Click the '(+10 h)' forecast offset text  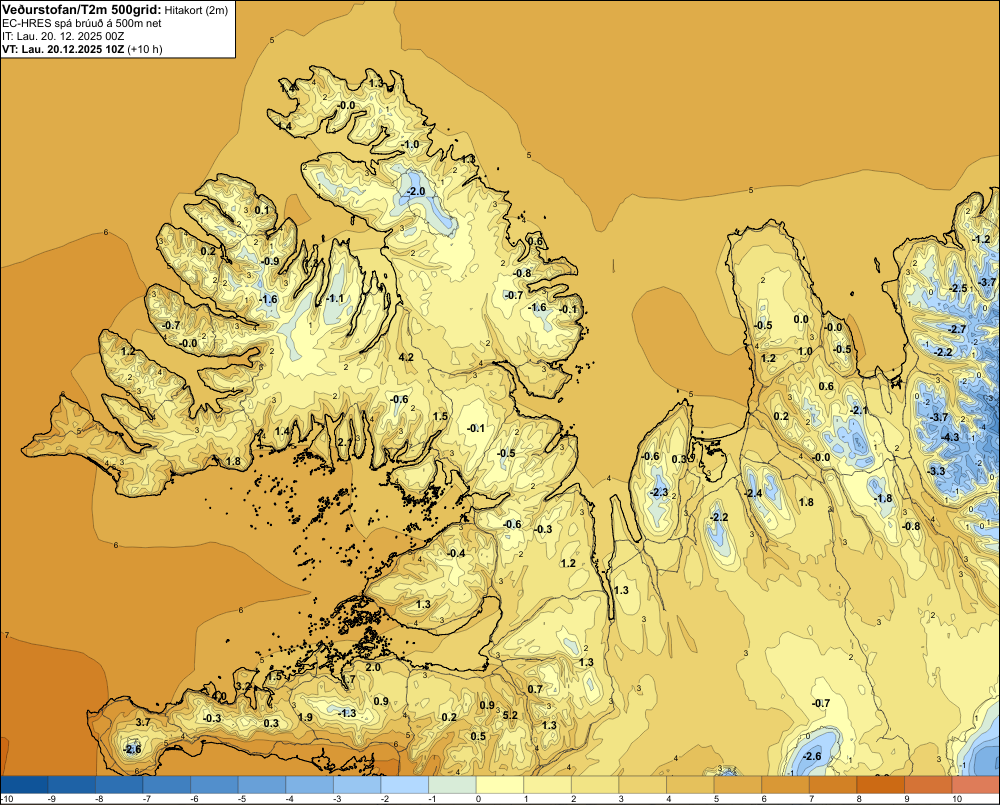[145, 49]
